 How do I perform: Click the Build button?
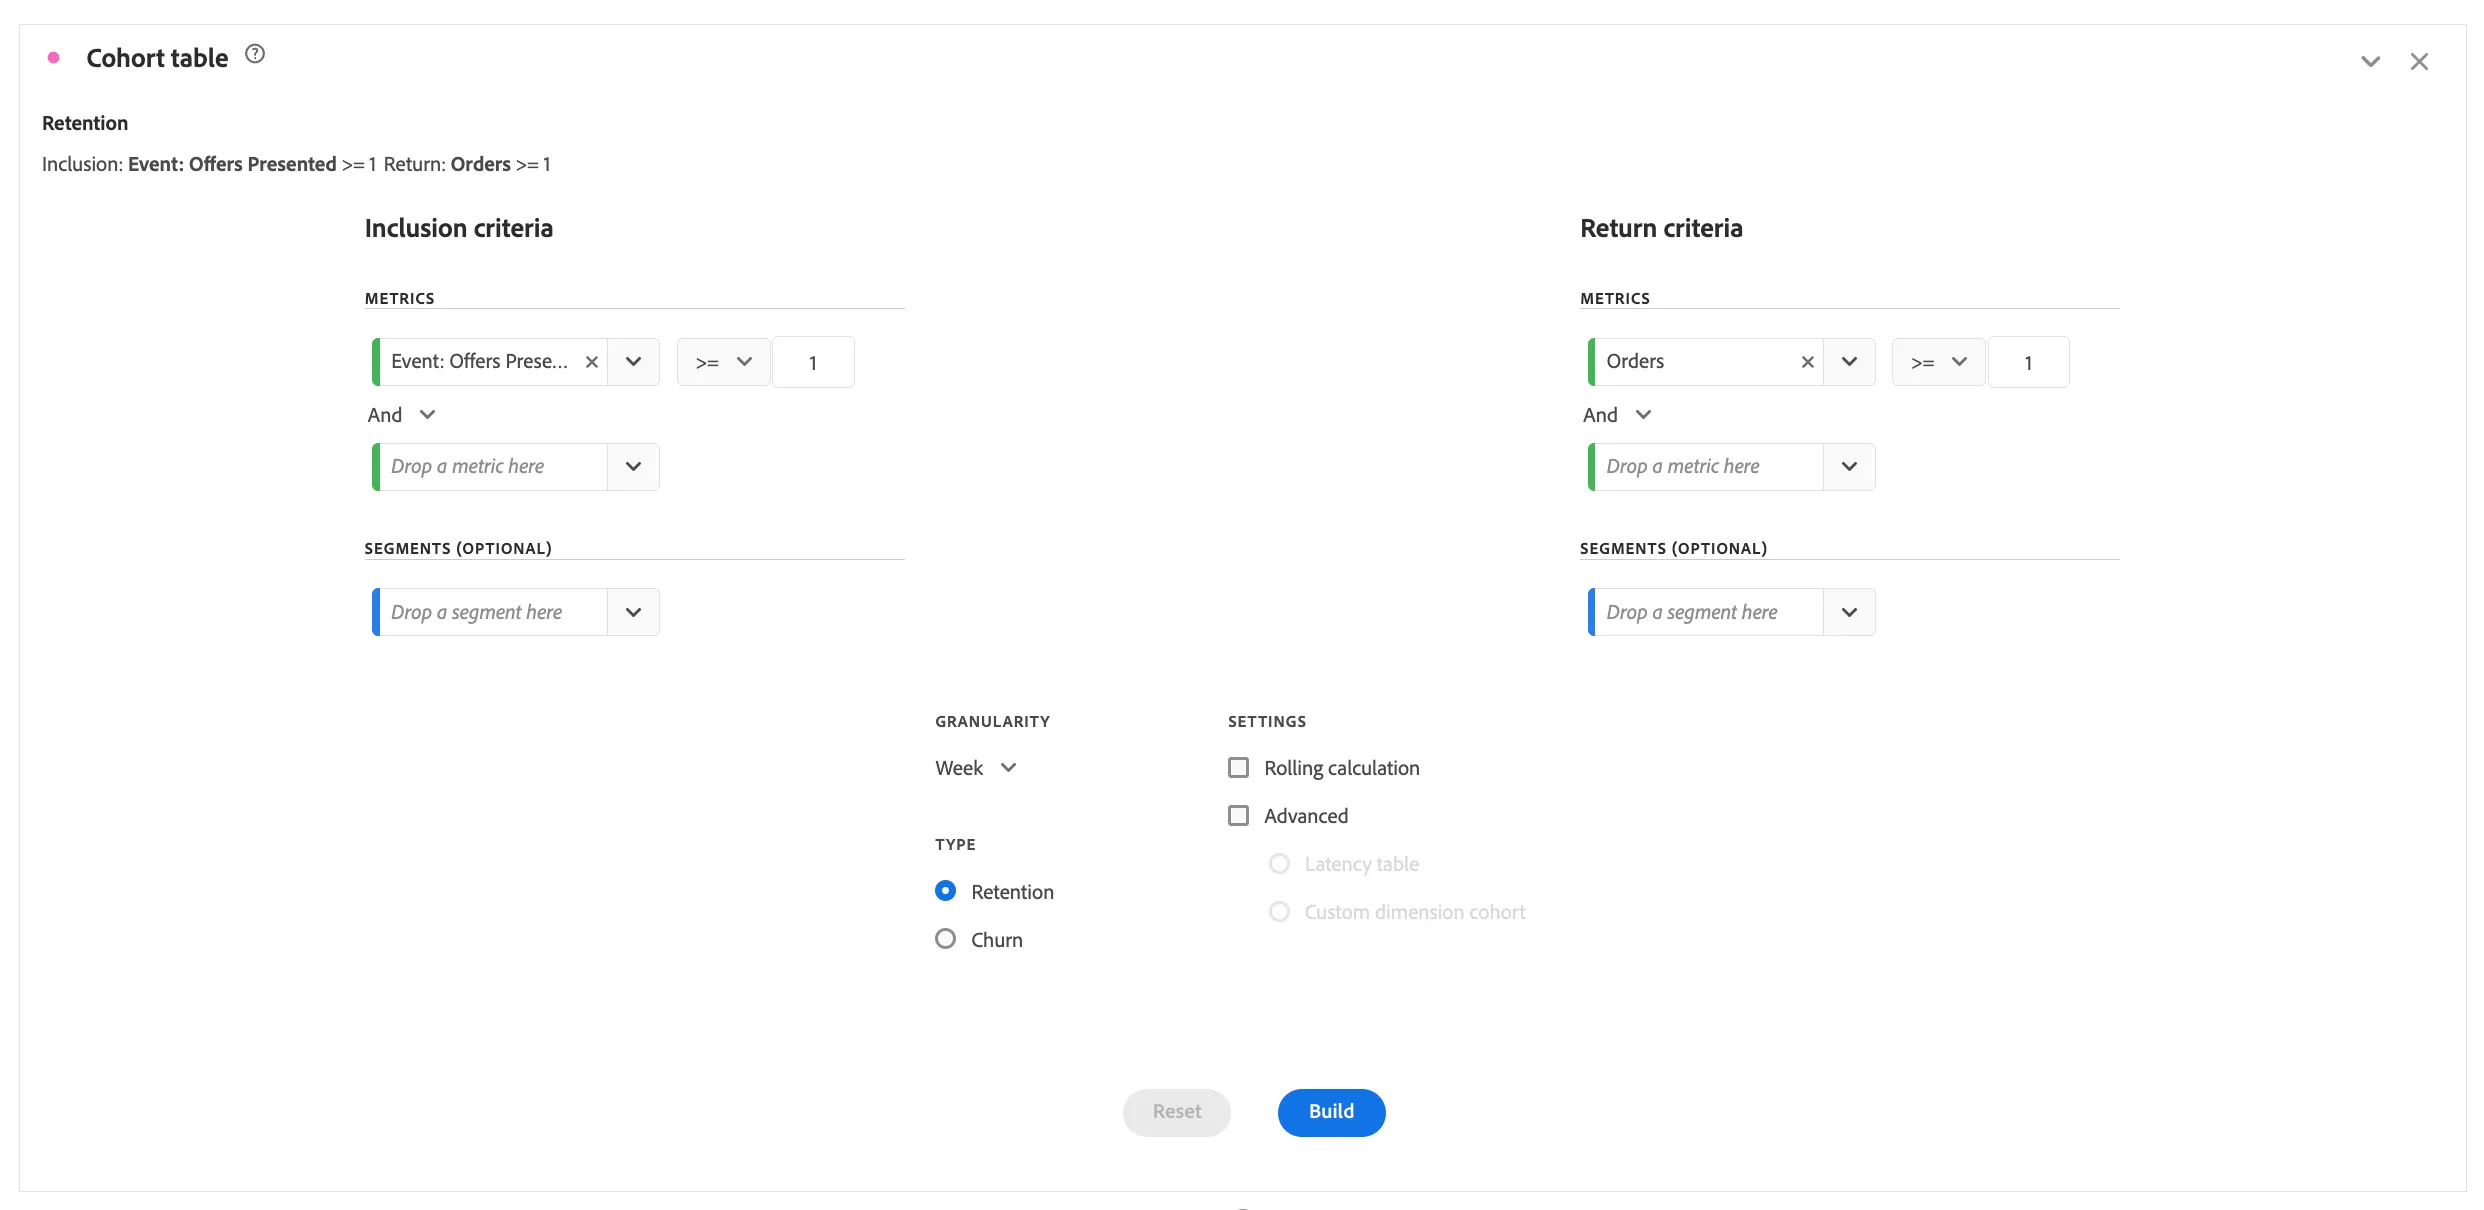pos(1331,1112)
